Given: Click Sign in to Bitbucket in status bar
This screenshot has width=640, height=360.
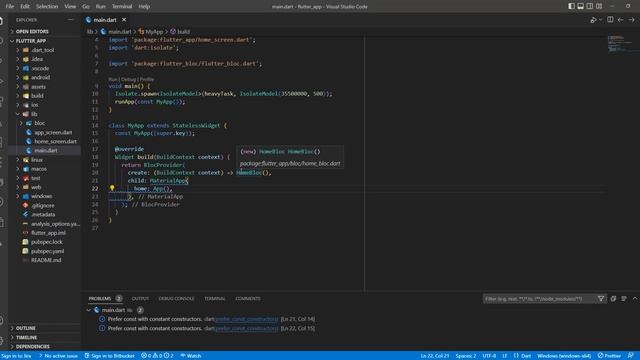Looking at the screenshot, I should 109,356.
